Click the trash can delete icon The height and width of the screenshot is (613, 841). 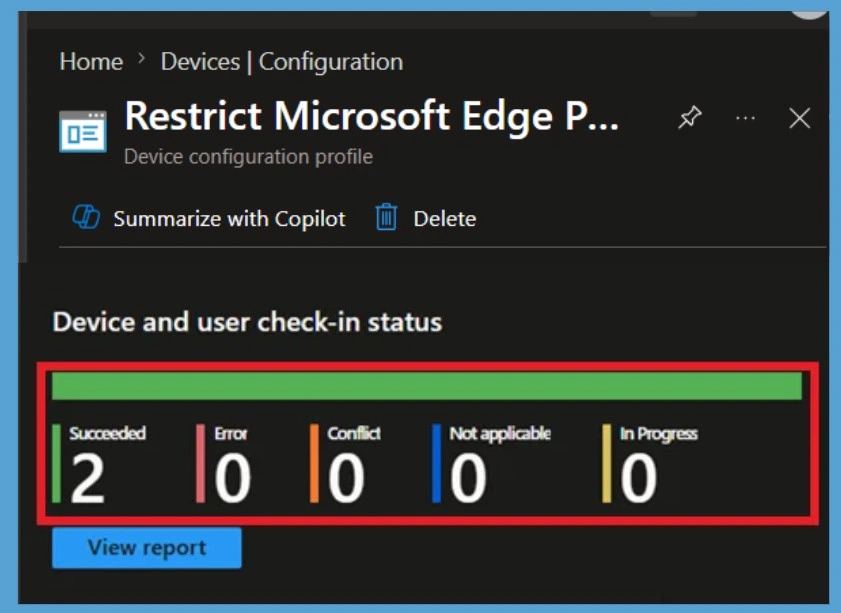tap(386, 217)
